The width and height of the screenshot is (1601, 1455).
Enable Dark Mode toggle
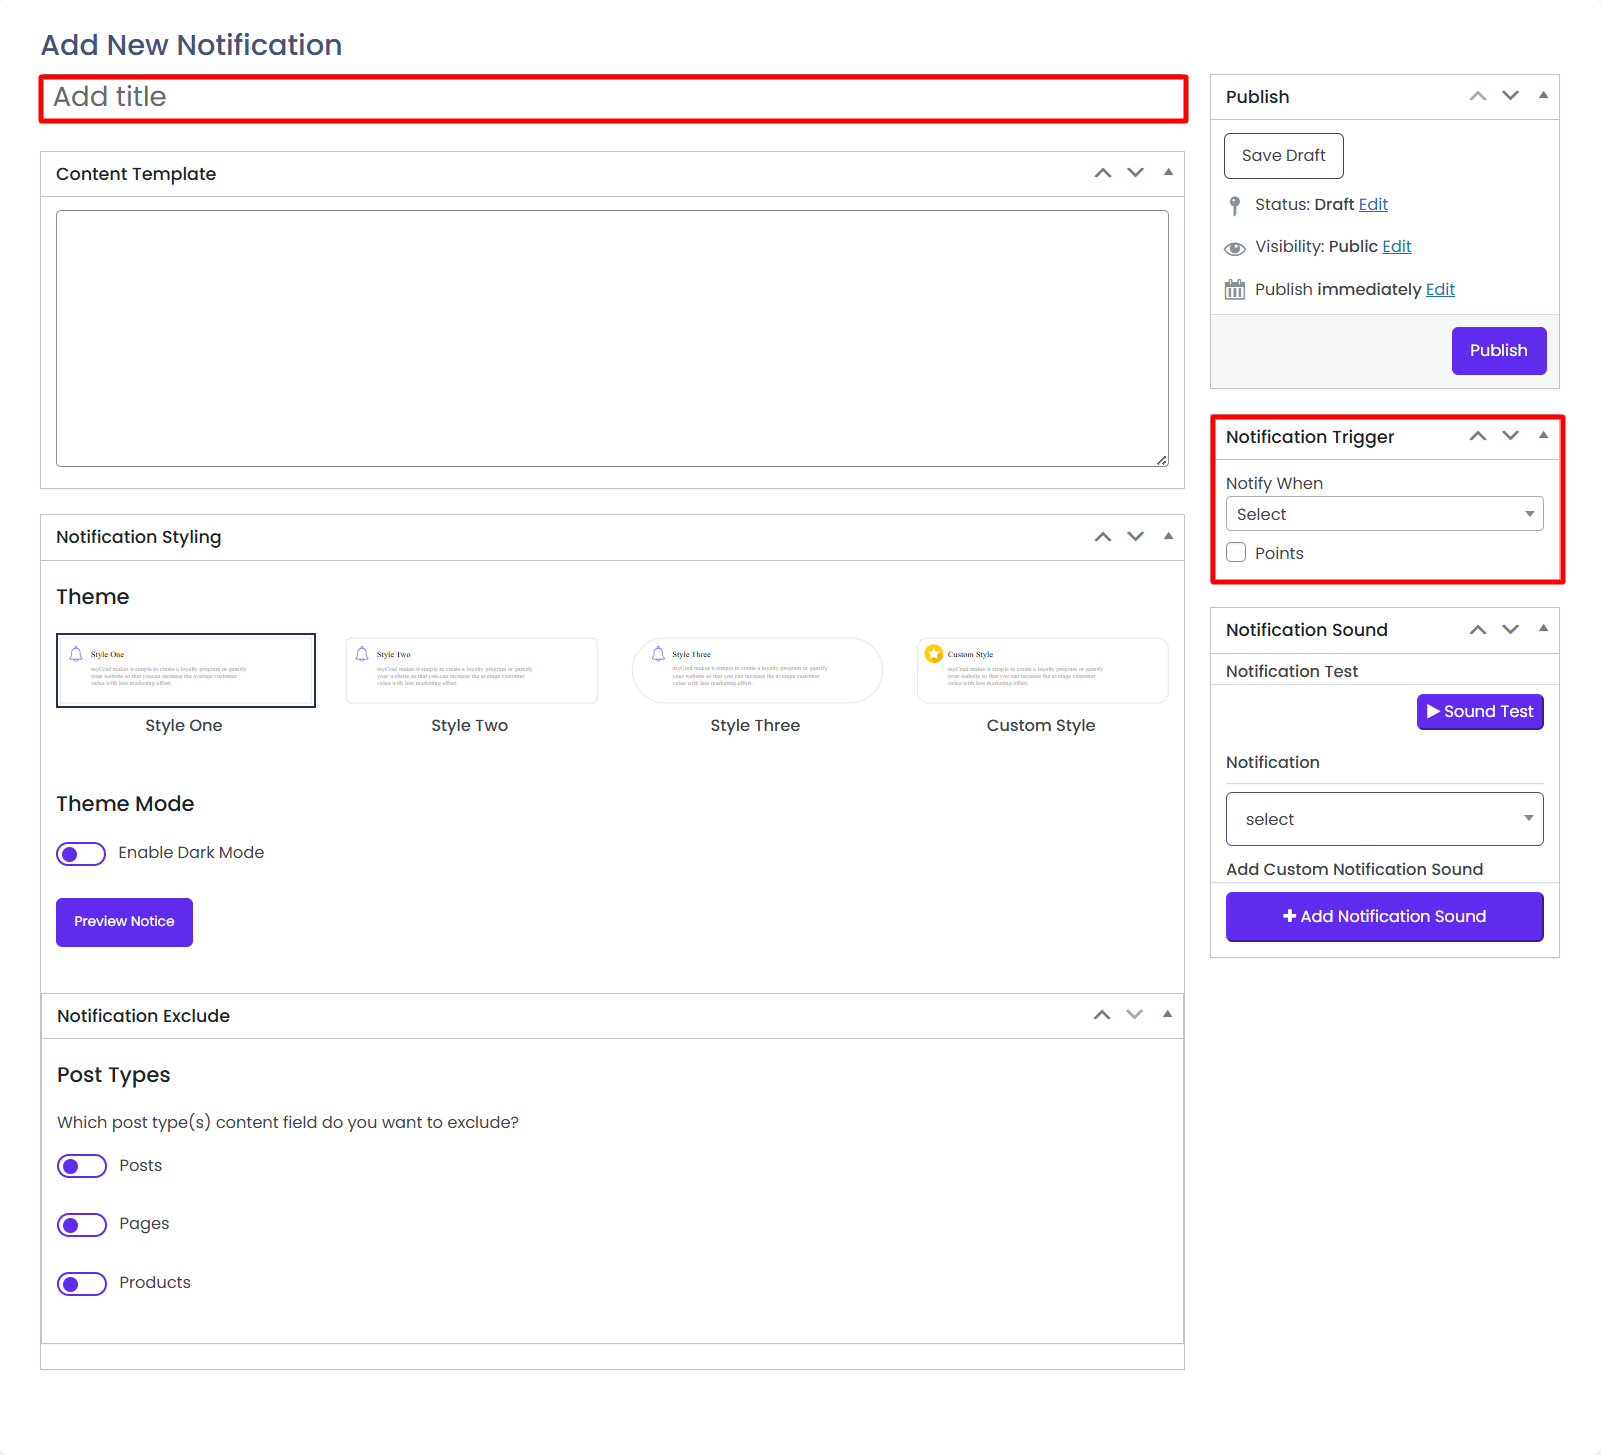click(81, 853)
